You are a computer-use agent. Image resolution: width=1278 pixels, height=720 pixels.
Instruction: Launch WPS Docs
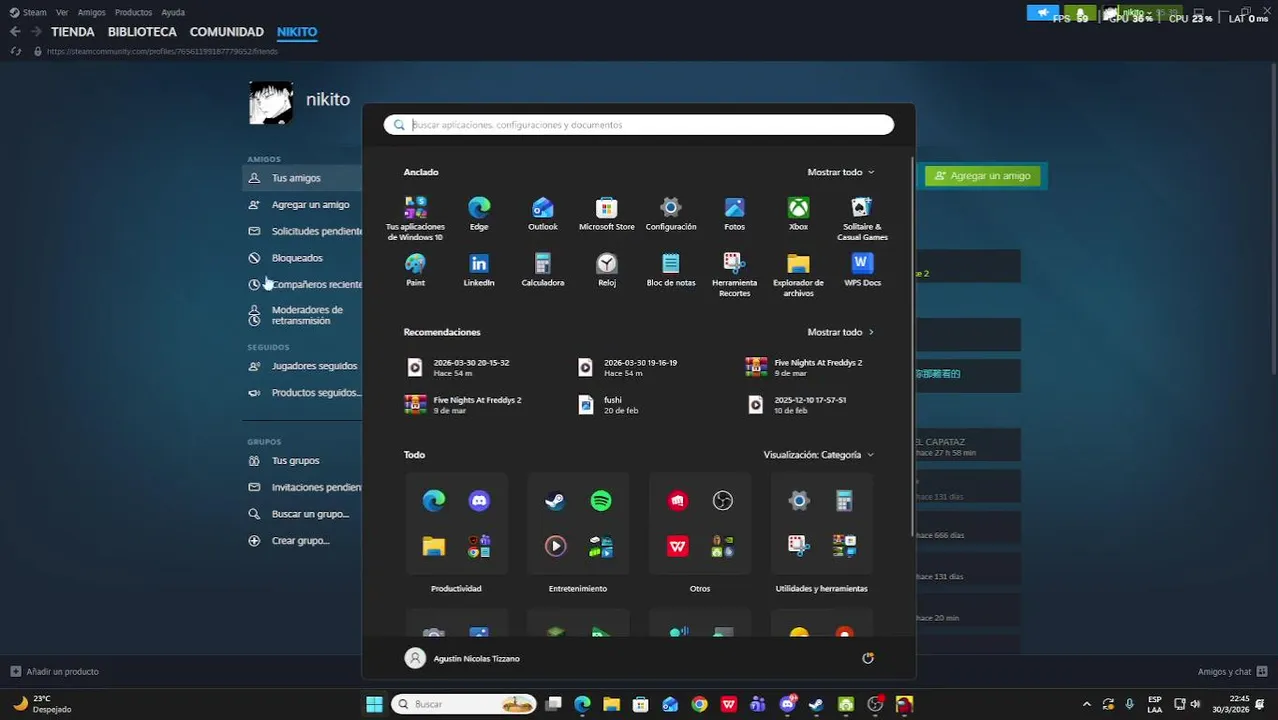(862, 270)
